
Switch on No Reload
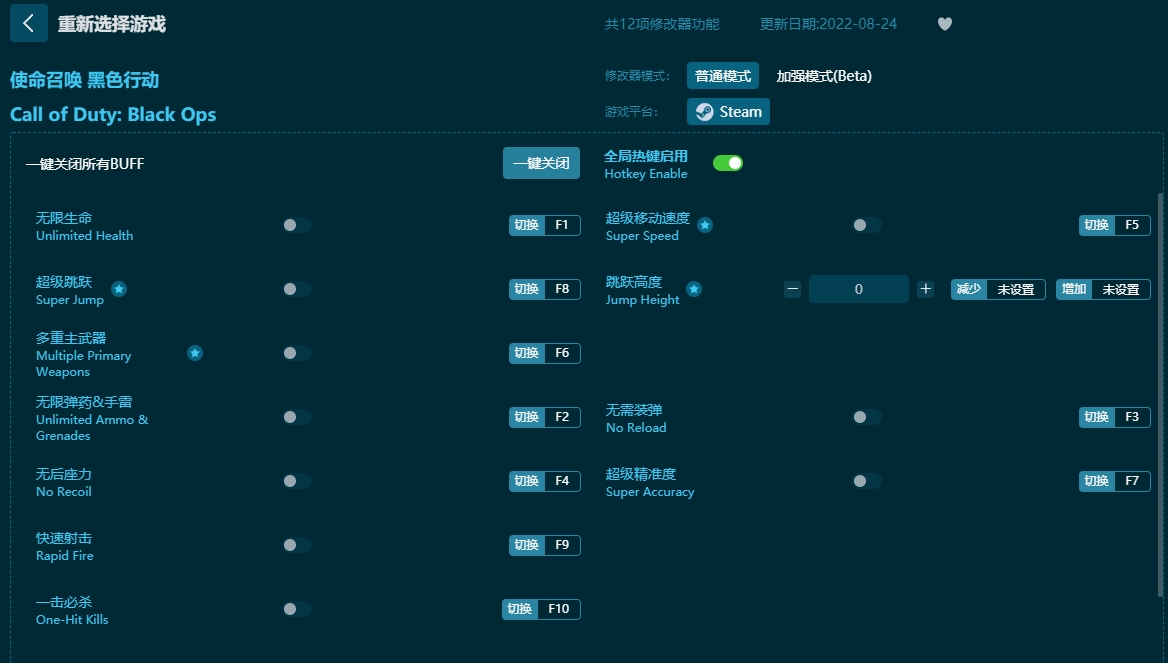867,417
